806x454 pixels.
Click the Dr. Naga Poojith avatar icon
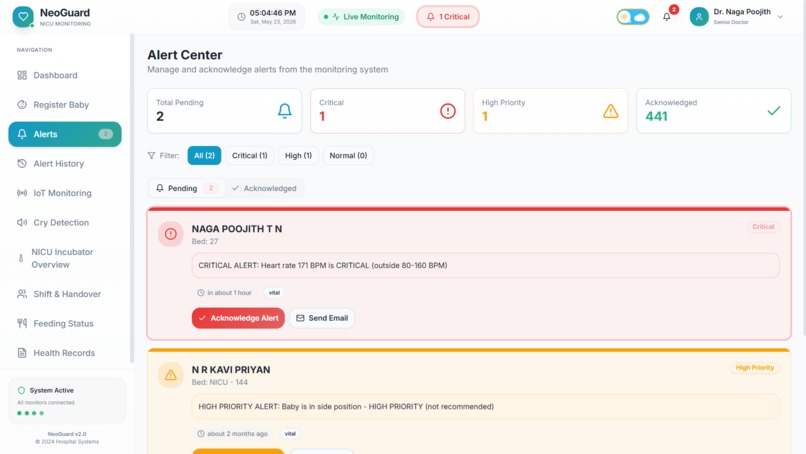[699, 16]
